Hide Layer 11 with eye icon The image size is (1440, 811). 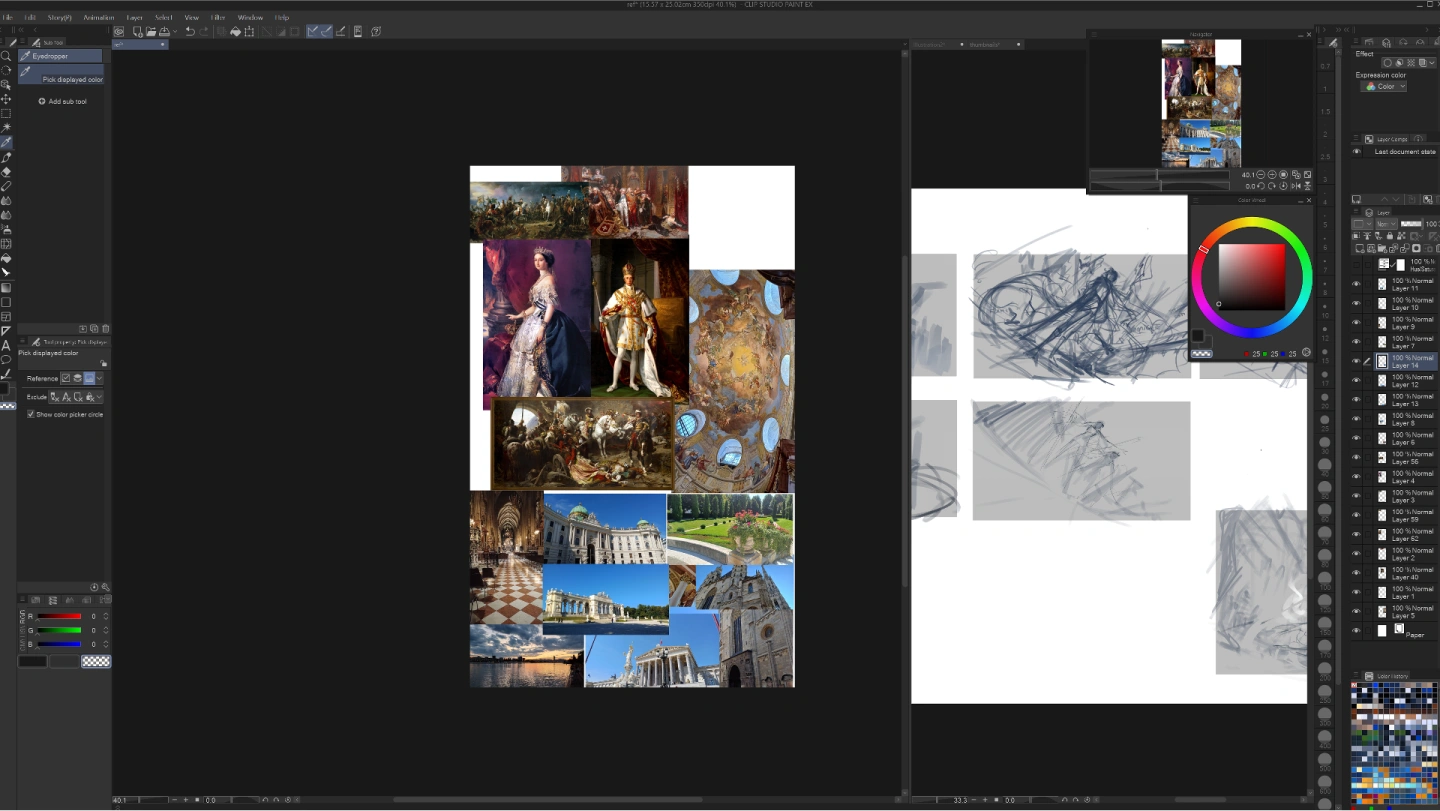[1356, 284]
